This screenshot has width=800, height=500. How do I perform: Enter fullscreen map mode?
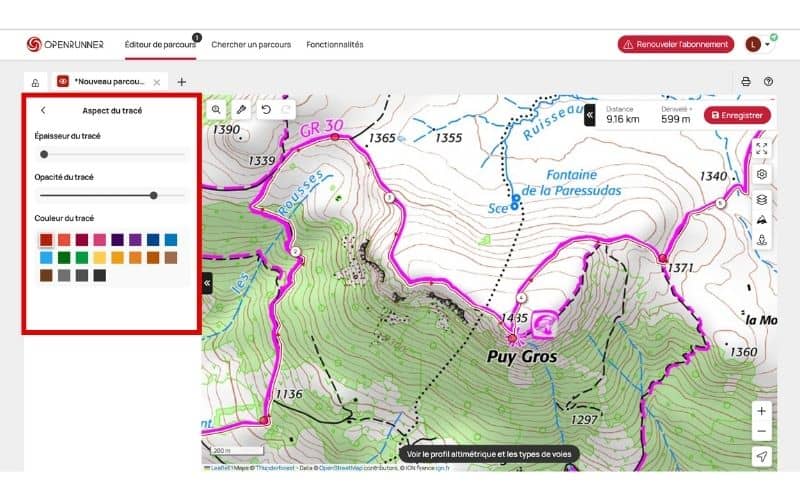point(762,148)
